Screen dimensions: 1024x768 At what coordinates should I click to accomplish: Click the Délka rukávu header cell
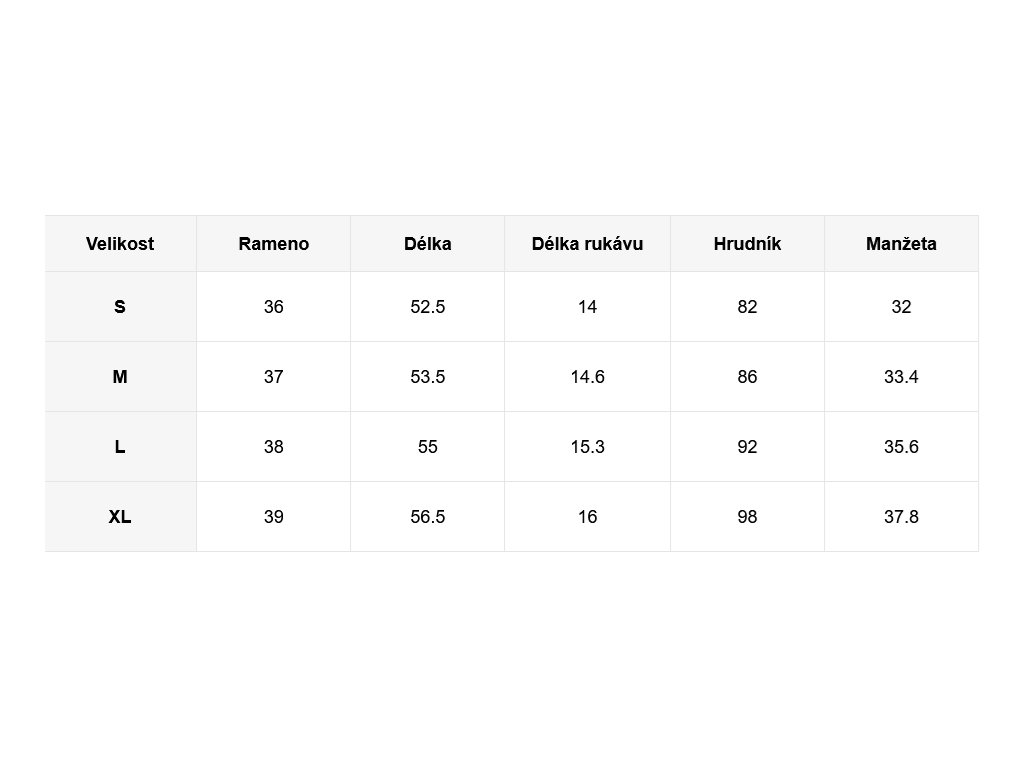587,243
